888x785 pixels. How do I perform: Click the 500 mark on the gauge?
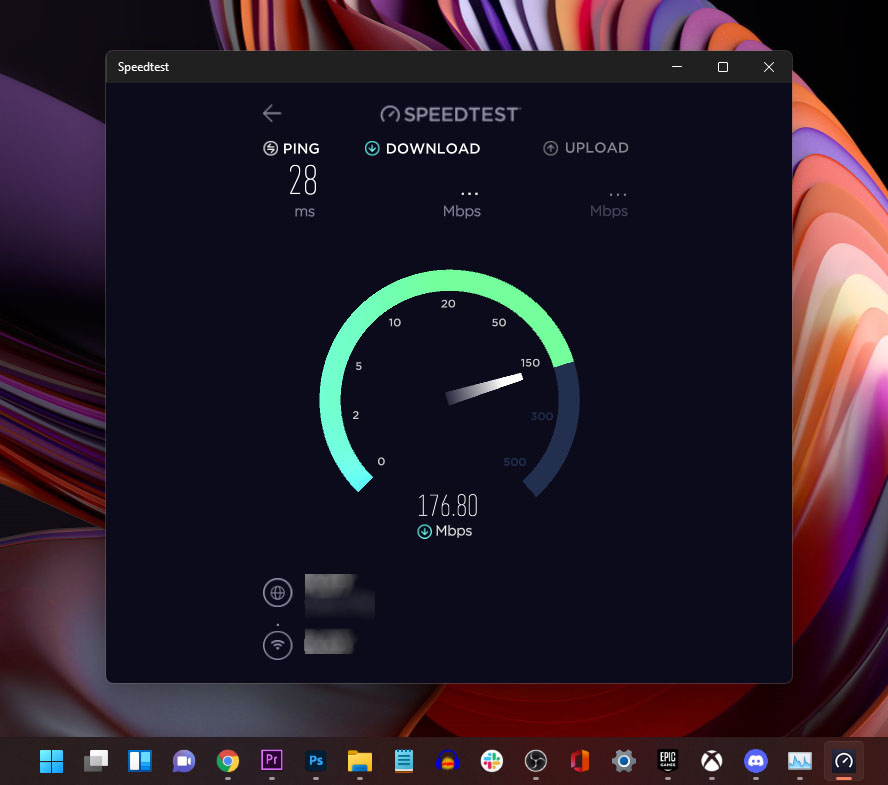click(515, 462)
